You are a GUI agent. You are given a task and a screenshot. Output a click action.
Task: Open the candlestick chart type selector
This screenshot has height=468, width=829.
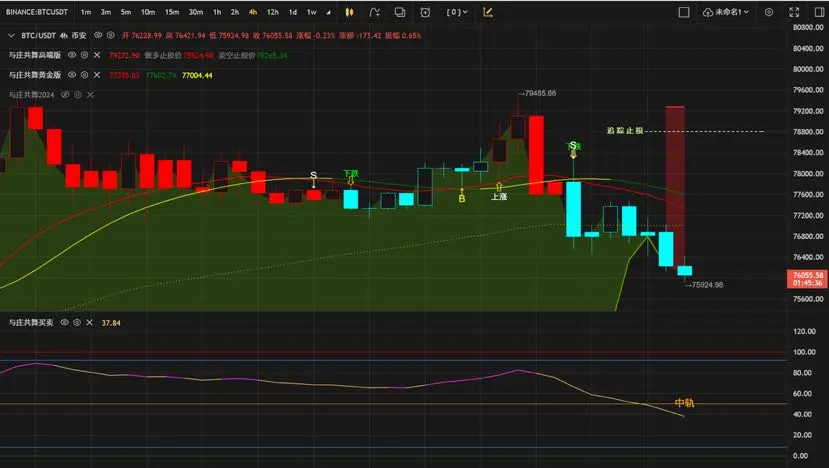pos(349,12)
